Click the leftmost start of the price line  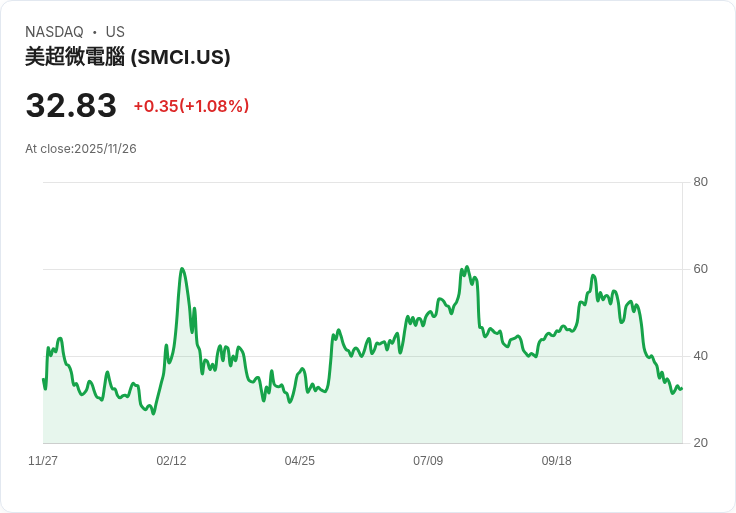coord(43,380)
